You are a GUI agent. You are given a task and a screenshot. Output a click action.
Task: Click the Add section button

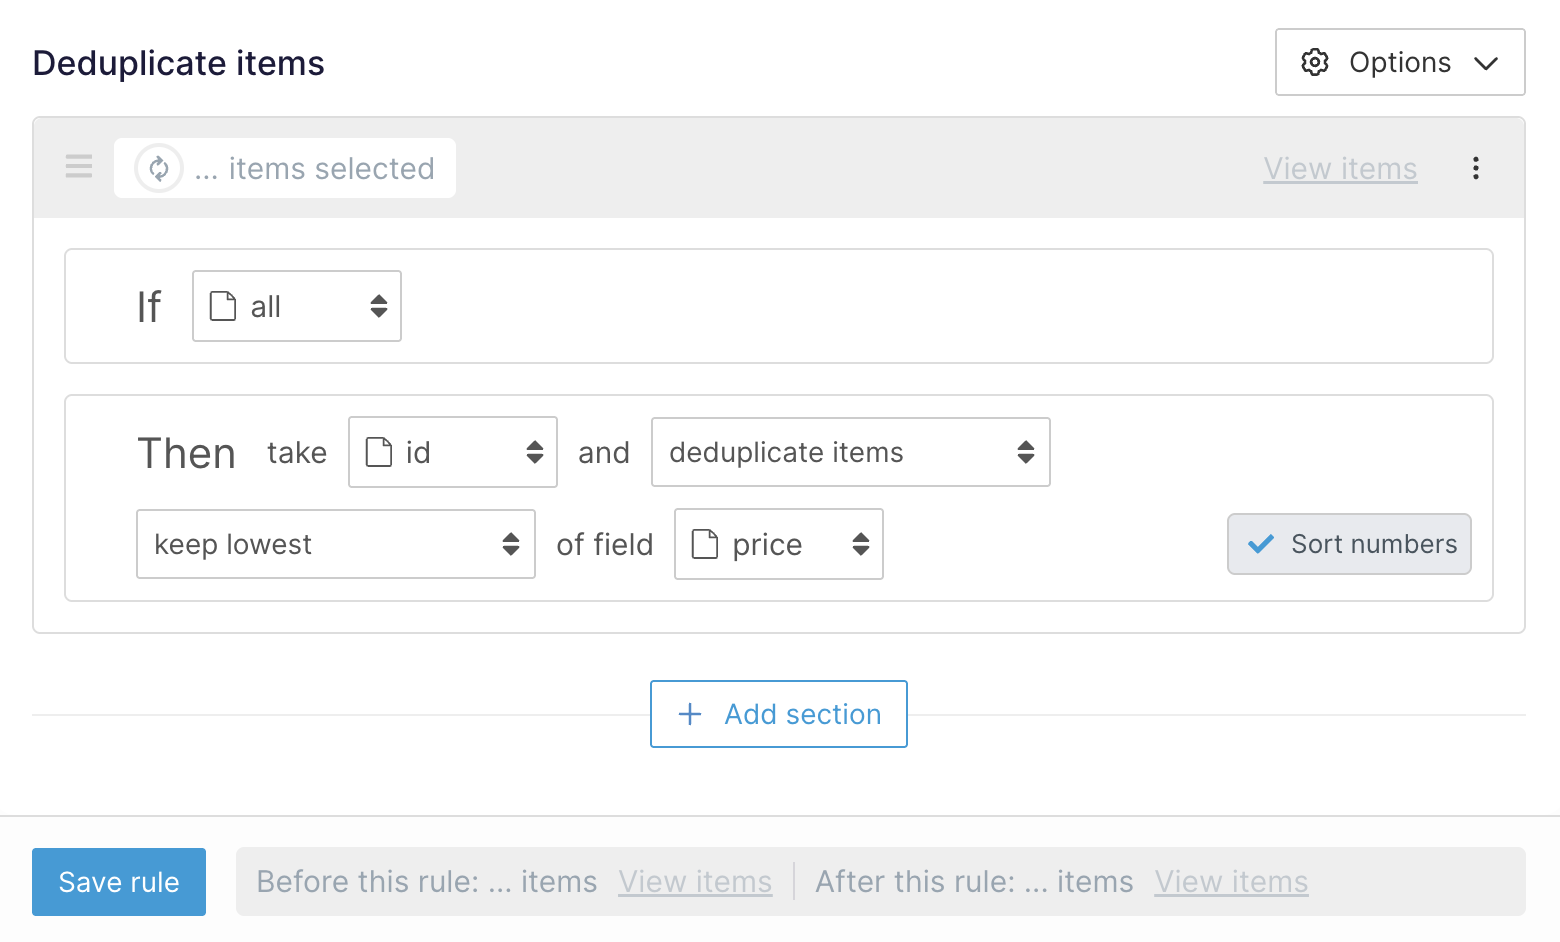coord(779,714)
